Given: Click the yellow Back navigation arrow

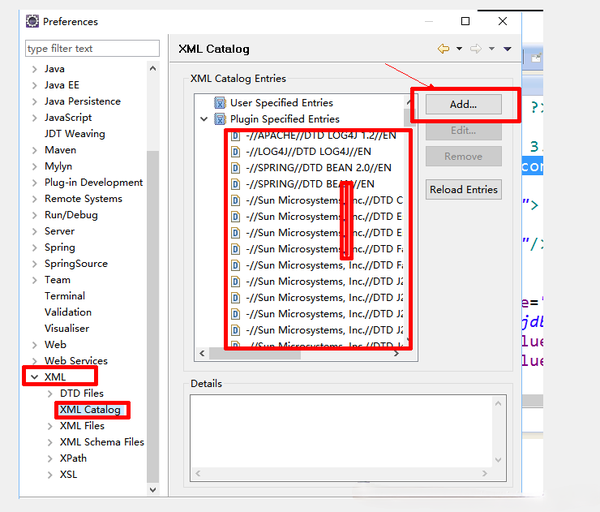Looking at the screenshot, I should [x=443, y=49].
